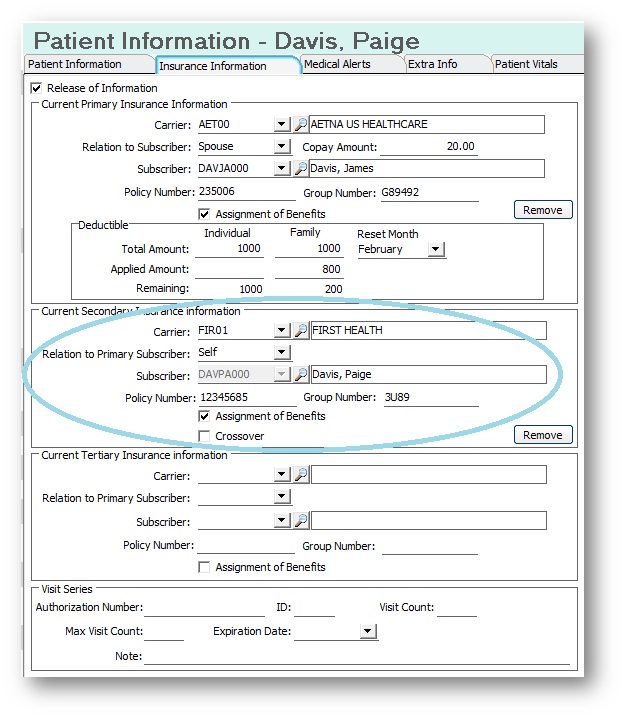The image size is (626, 719).
Task: Click the secondary Subscriber lookup magnifier icon
Action: (x=300, y=375)
